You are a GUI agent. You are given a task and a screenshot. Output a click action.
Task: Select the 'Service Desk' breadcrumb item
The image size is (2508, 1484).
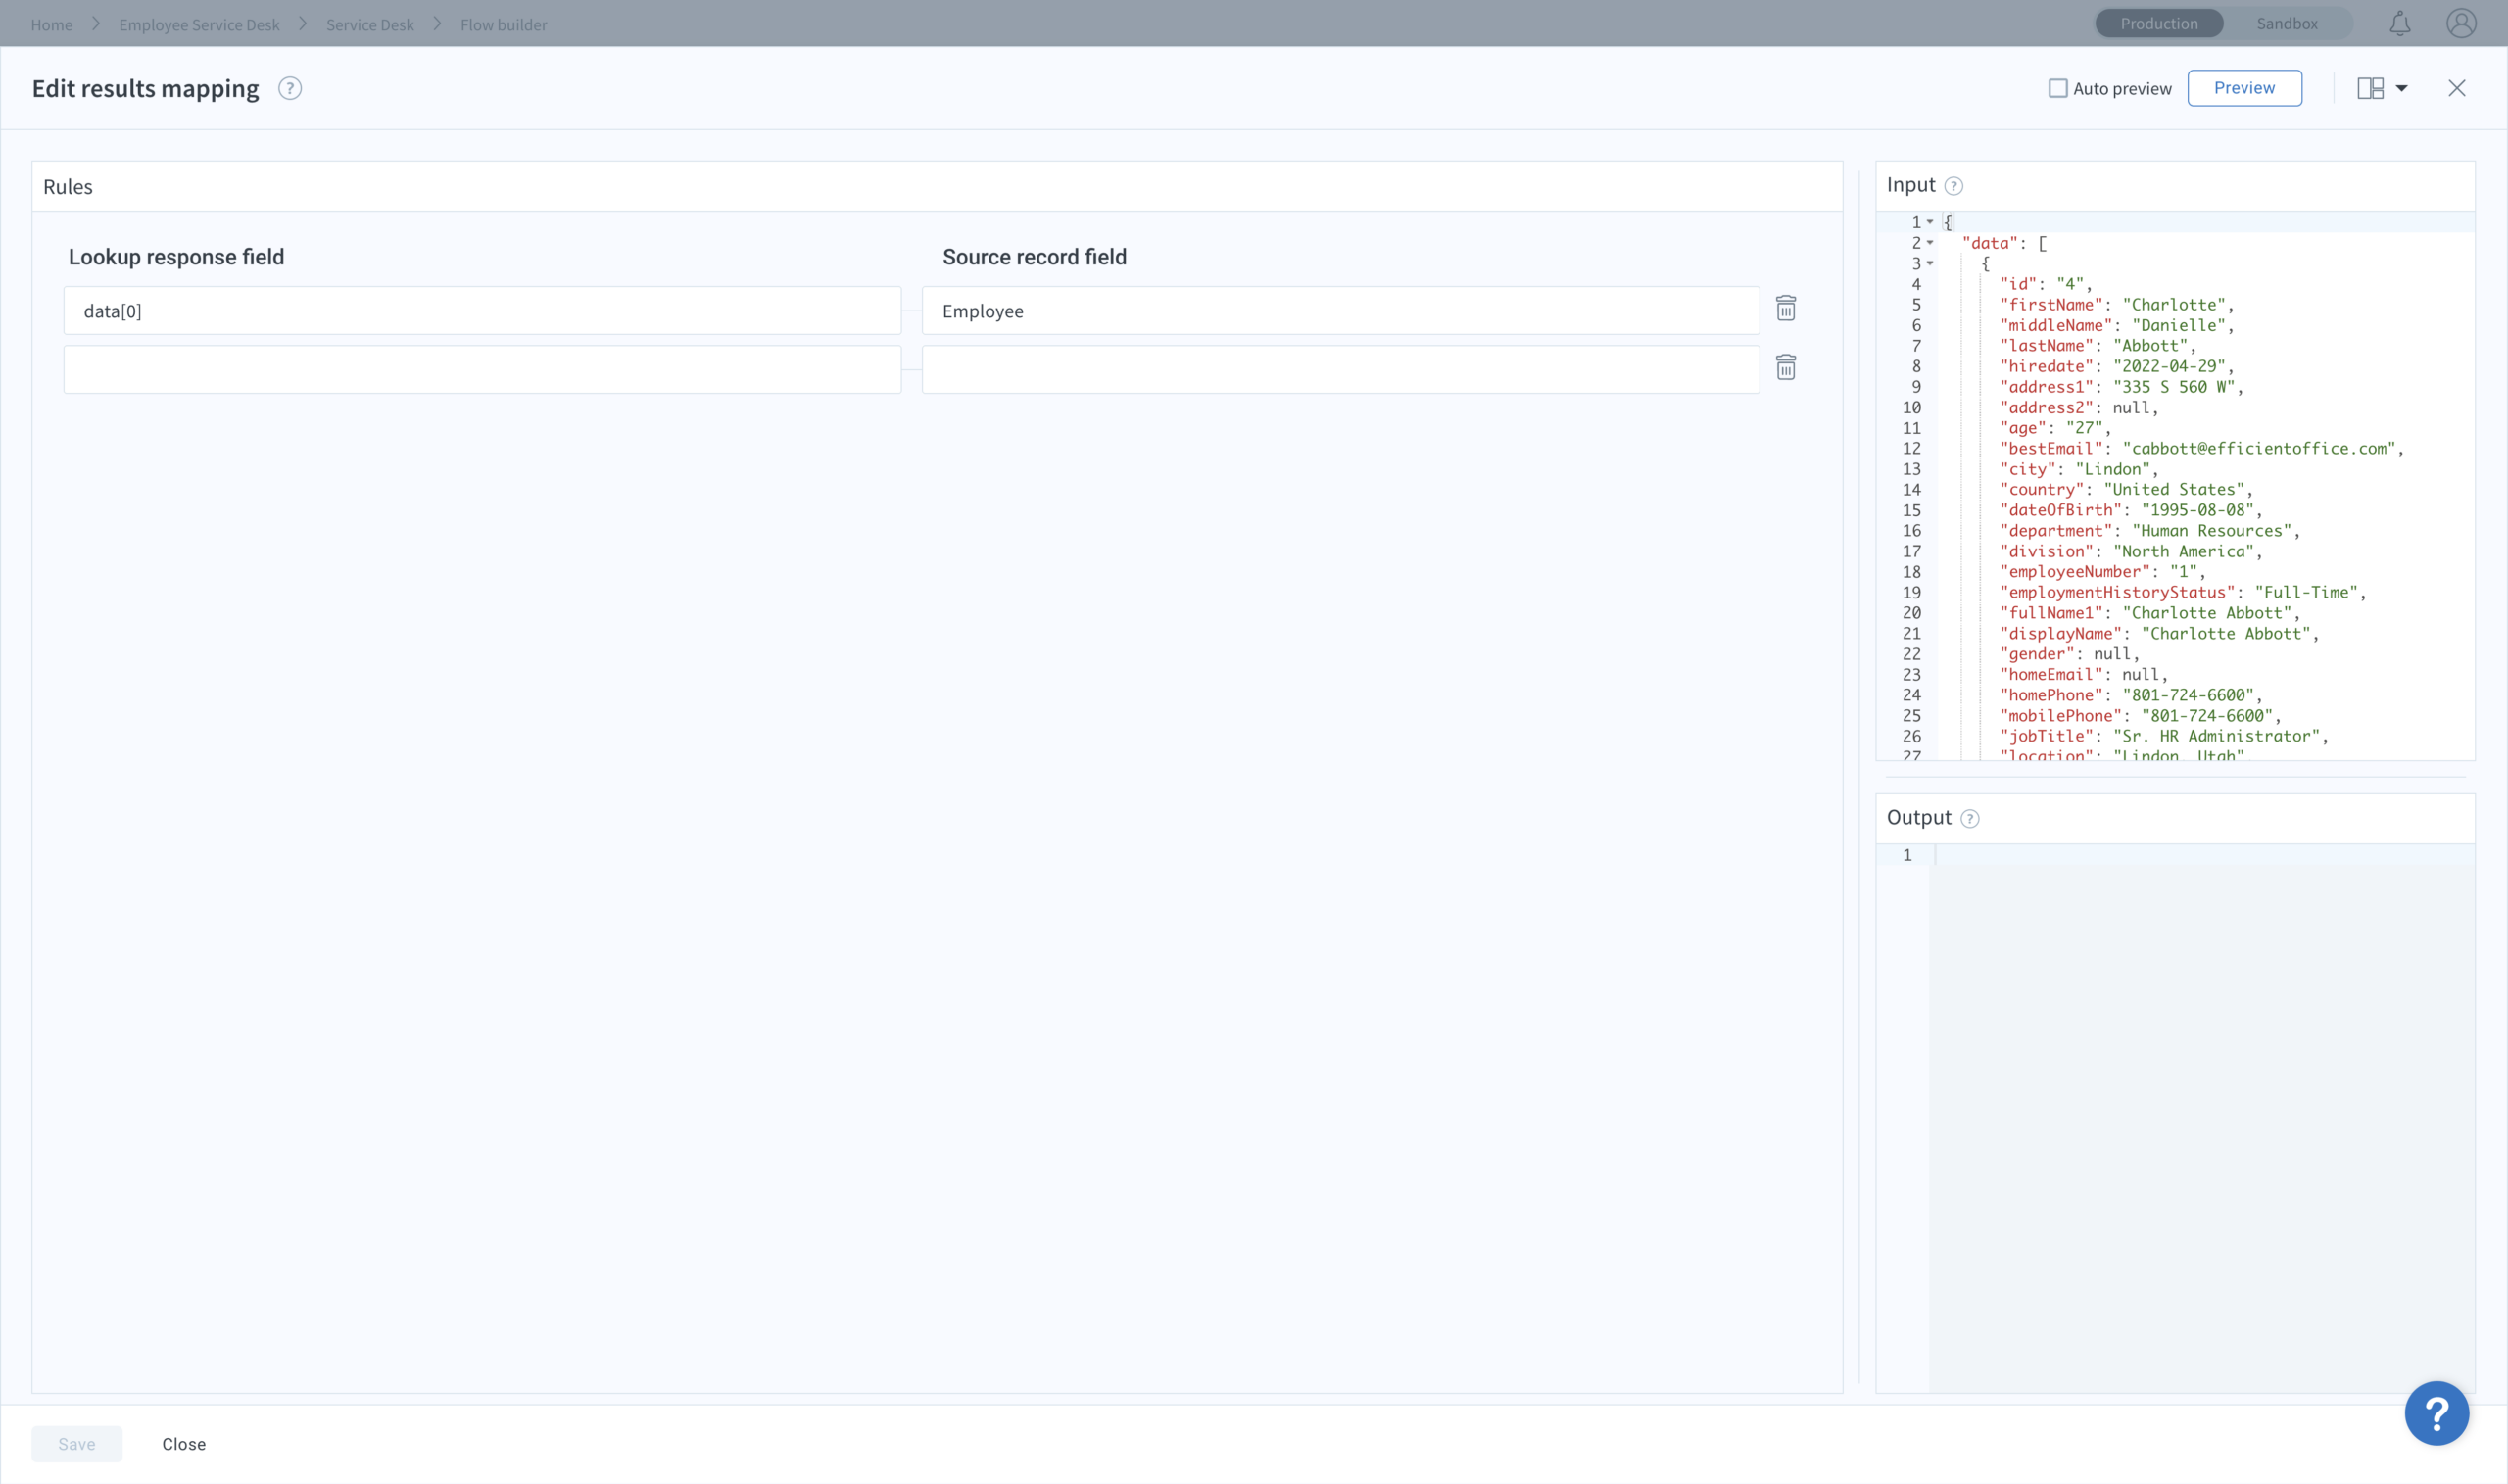point(369,23)
